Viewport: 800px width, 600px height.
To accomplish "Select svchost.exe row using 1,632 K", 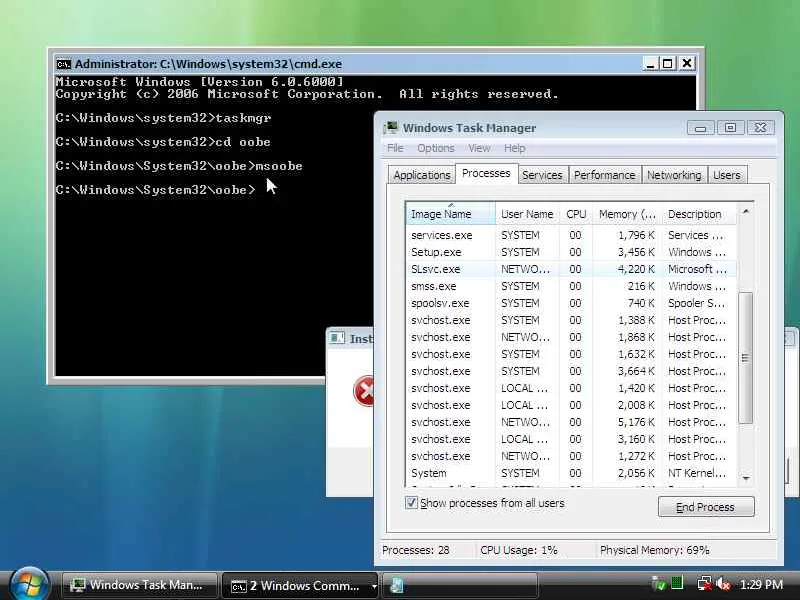I will (571, 354).
